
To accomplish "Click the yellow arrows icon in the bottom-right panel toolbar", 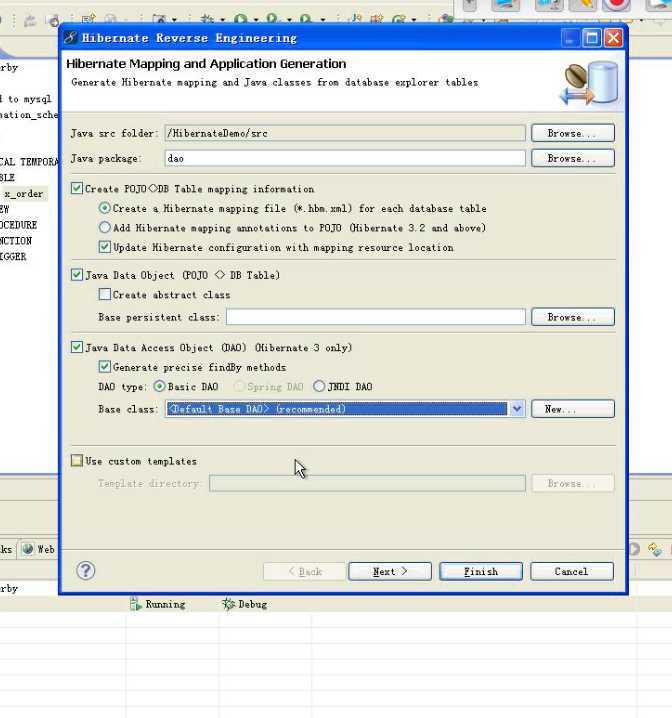I will 655,549.
